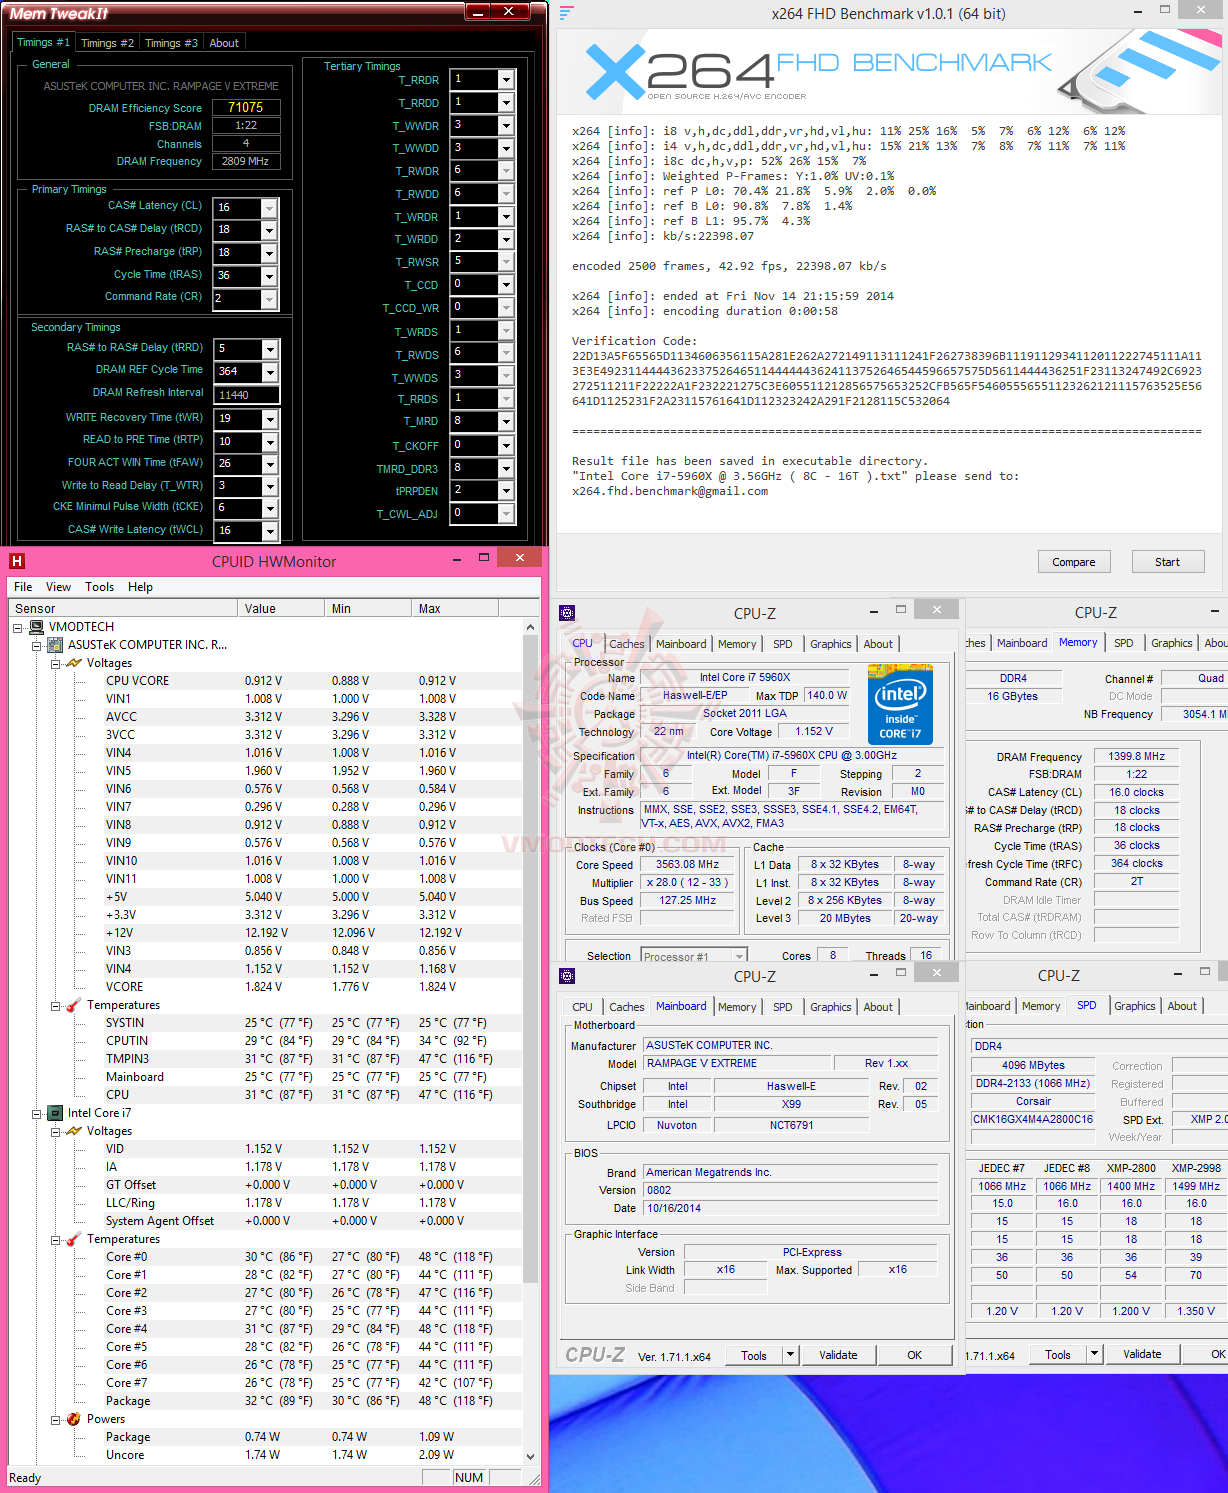The image size is (1228, 1493).
Task: Click the Temperatures icon under Intel Core i7
Action: 74,1239
